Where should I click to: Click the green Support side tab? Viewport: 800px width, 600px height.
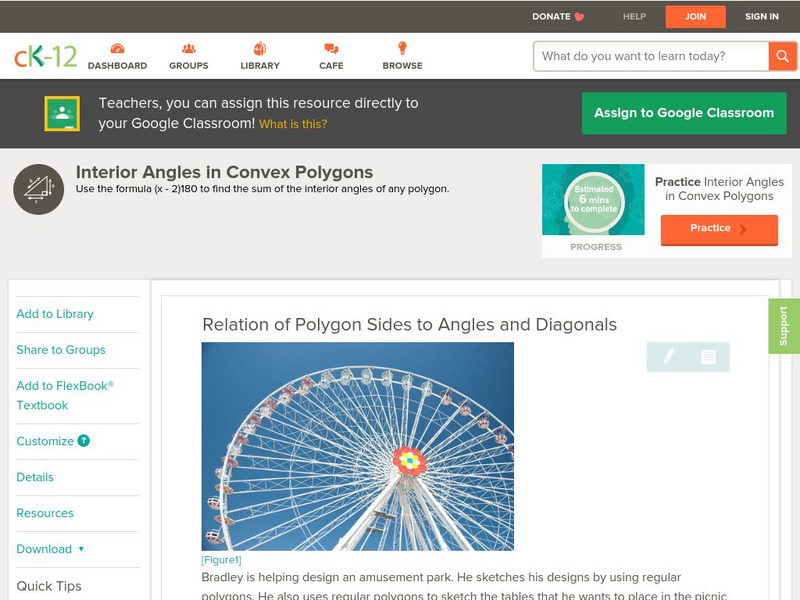[x=784, y=326]
